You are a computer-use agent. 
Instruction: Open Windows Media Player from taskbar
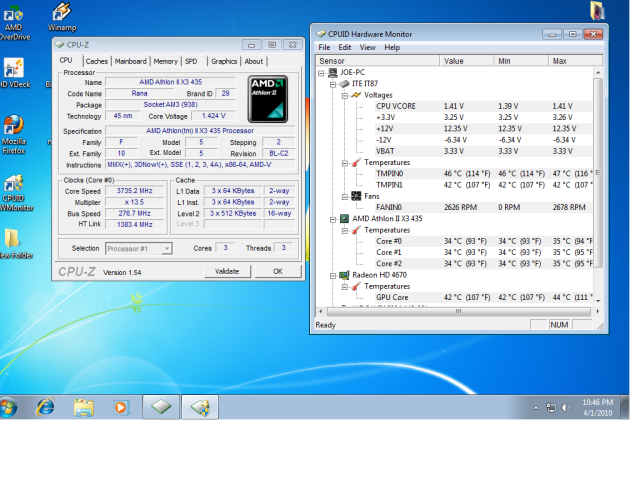(121, 407)
